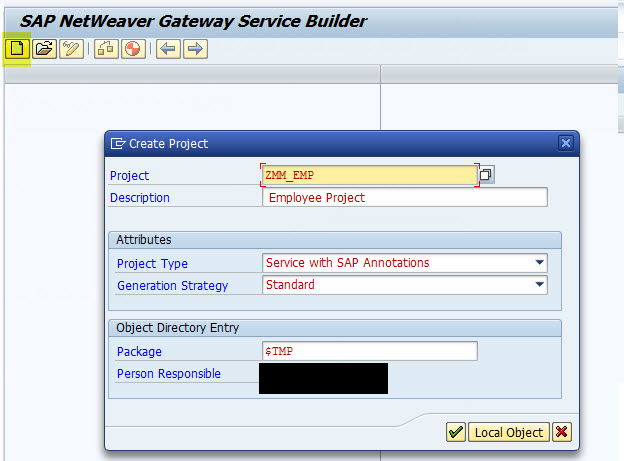Click the Check Project Consistency icon
Screen dimensions: 624x461
[x=106, y=49]
